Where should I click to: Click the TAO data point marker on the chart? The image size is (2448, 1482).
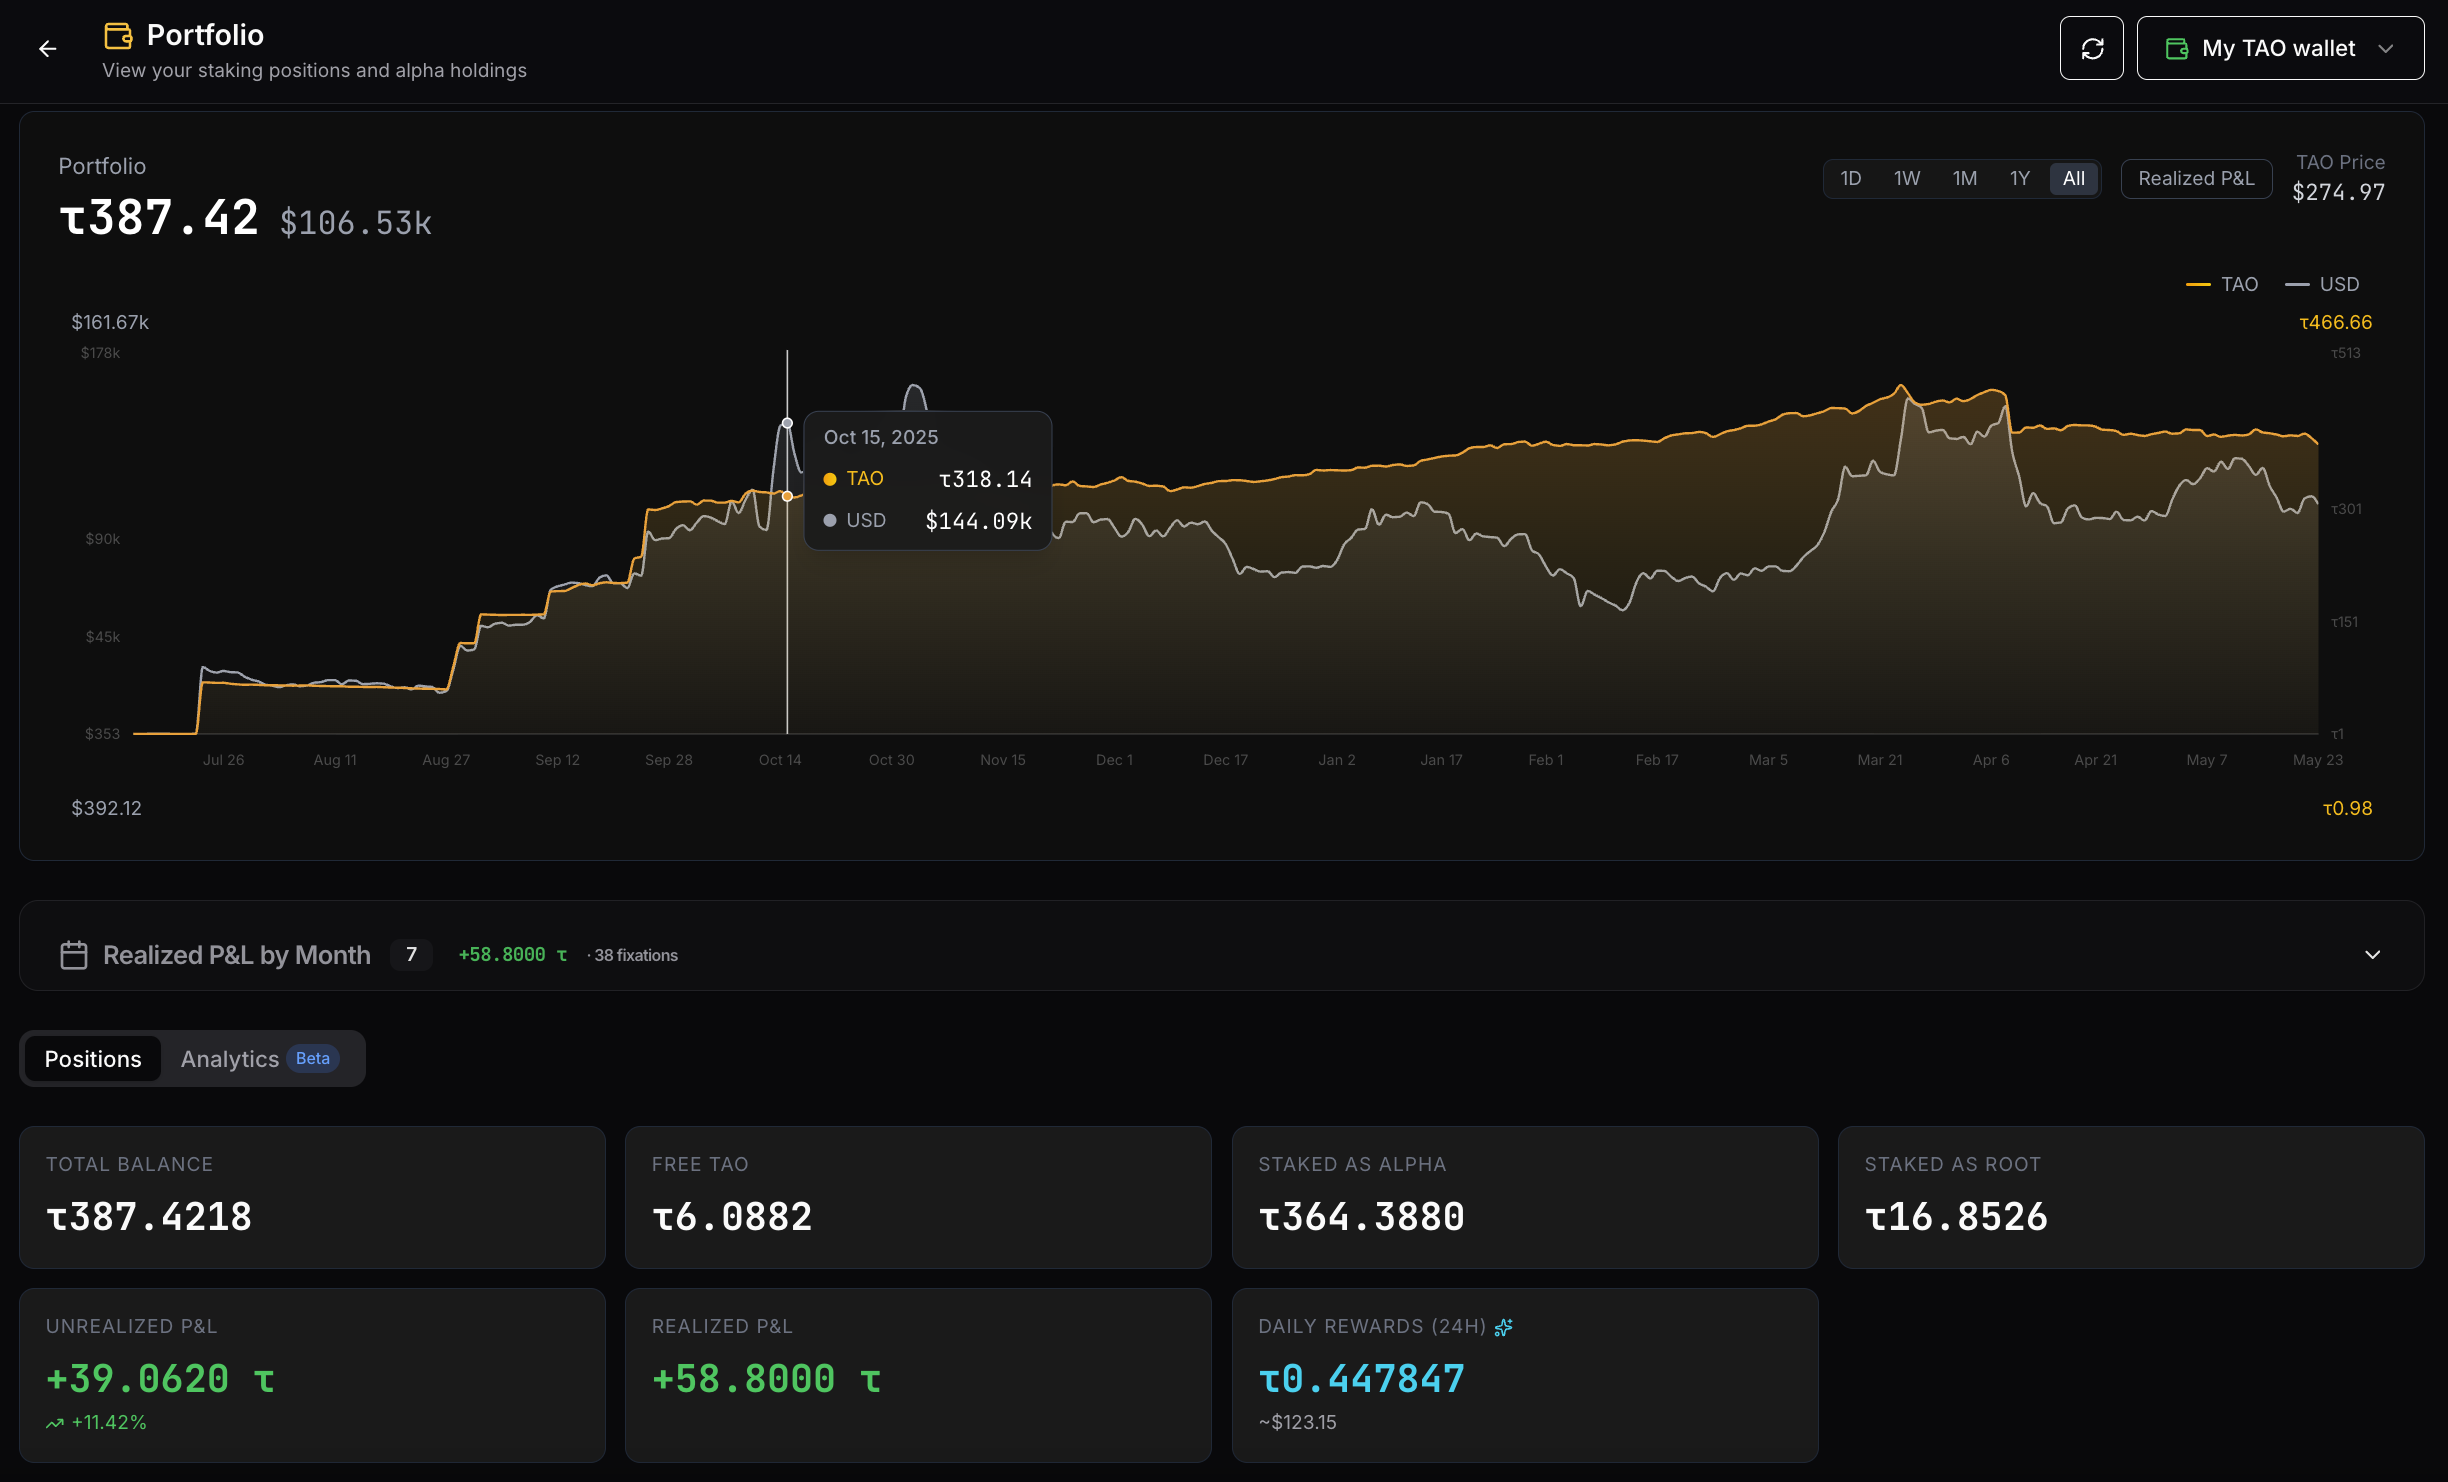[787, 496]
